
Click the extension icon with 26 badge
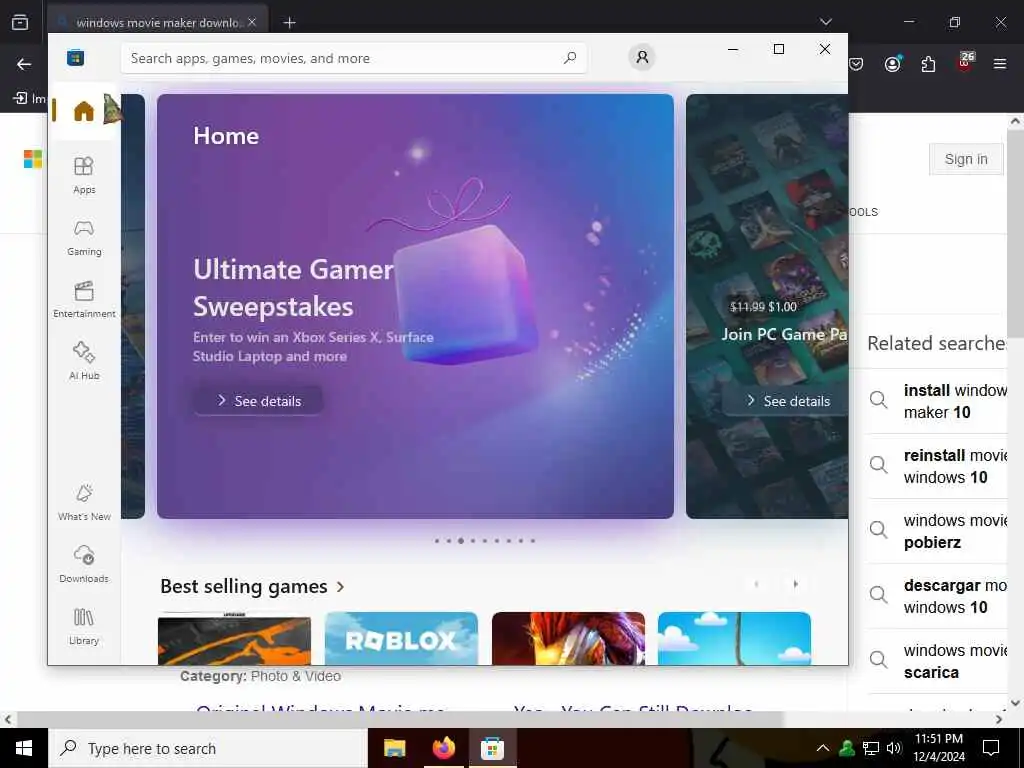click(x=965, y=63)
